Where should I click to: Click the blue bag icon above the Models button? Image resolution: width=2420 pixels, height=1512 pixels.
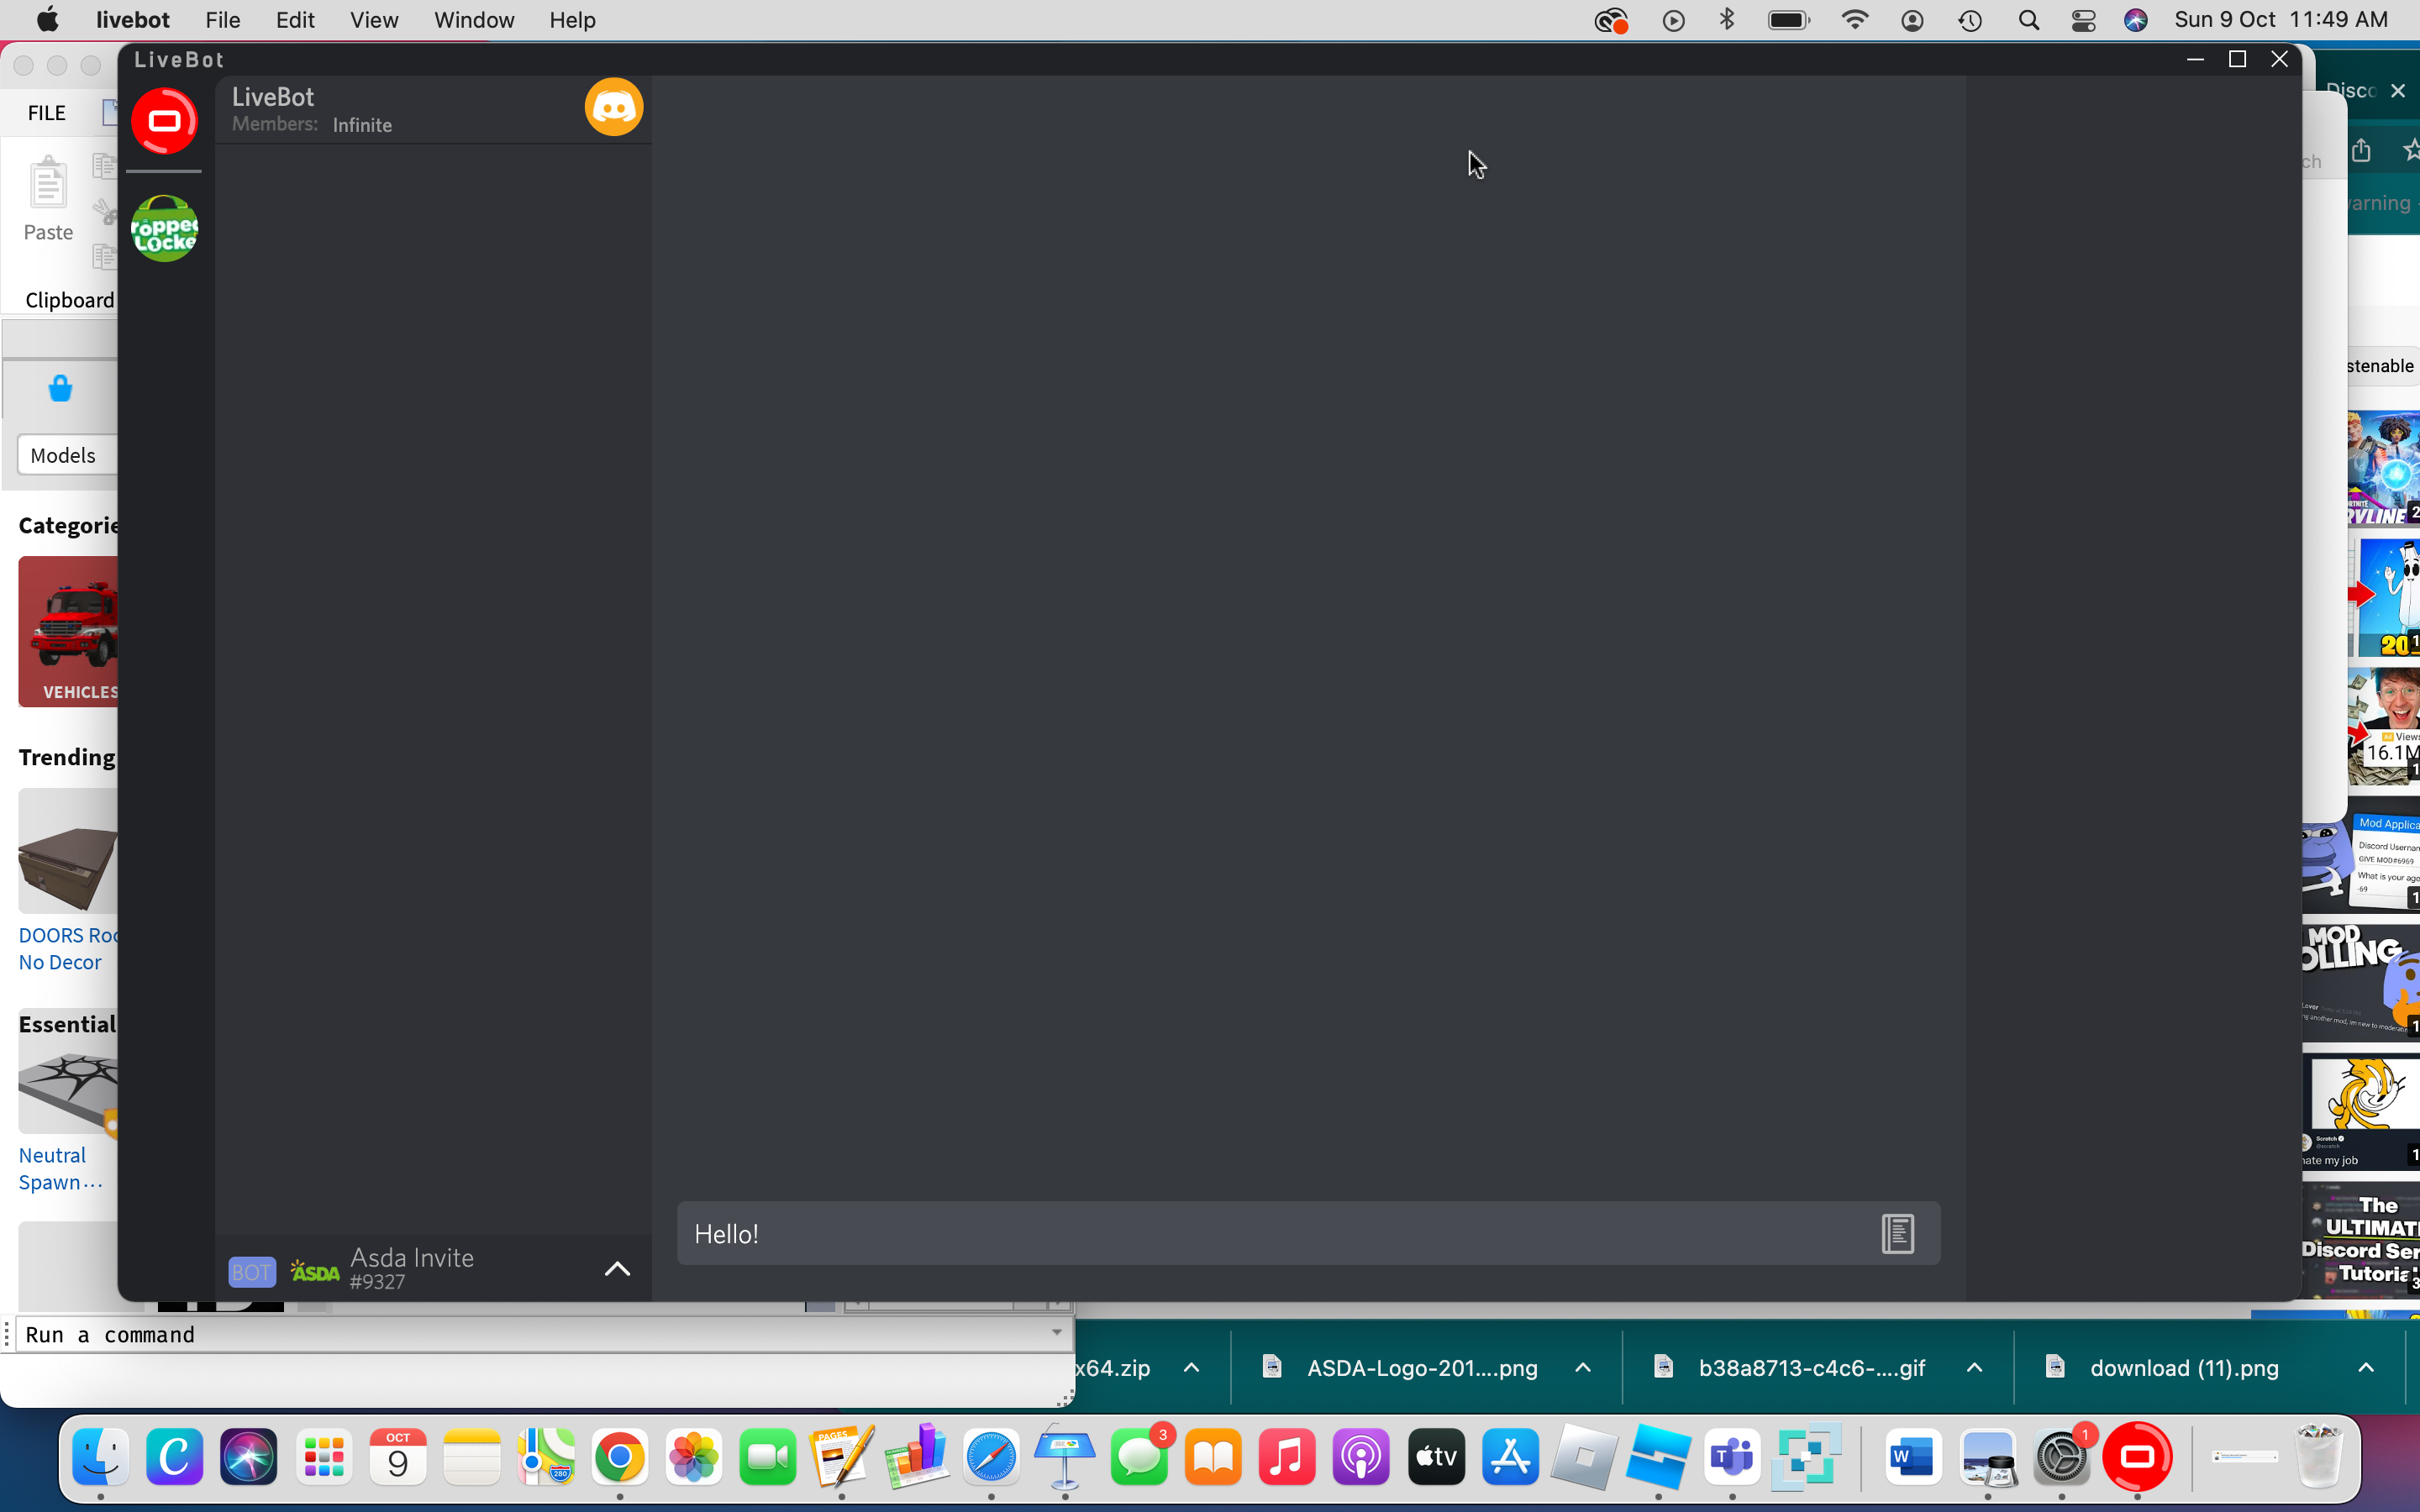[60, 386]
